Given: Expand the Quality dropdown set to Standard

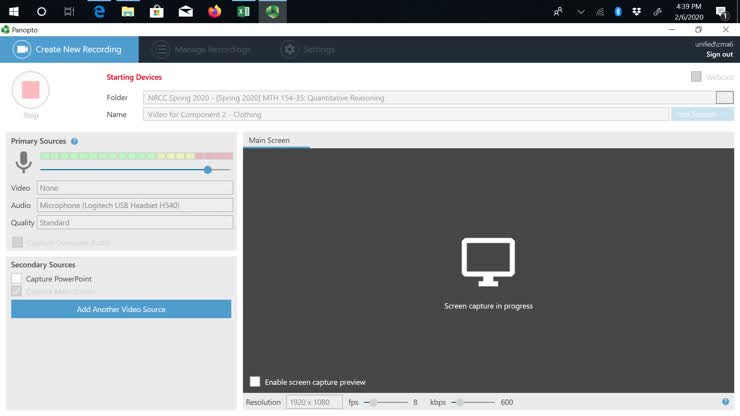Looking at the screenshot, I should point(135,223).
